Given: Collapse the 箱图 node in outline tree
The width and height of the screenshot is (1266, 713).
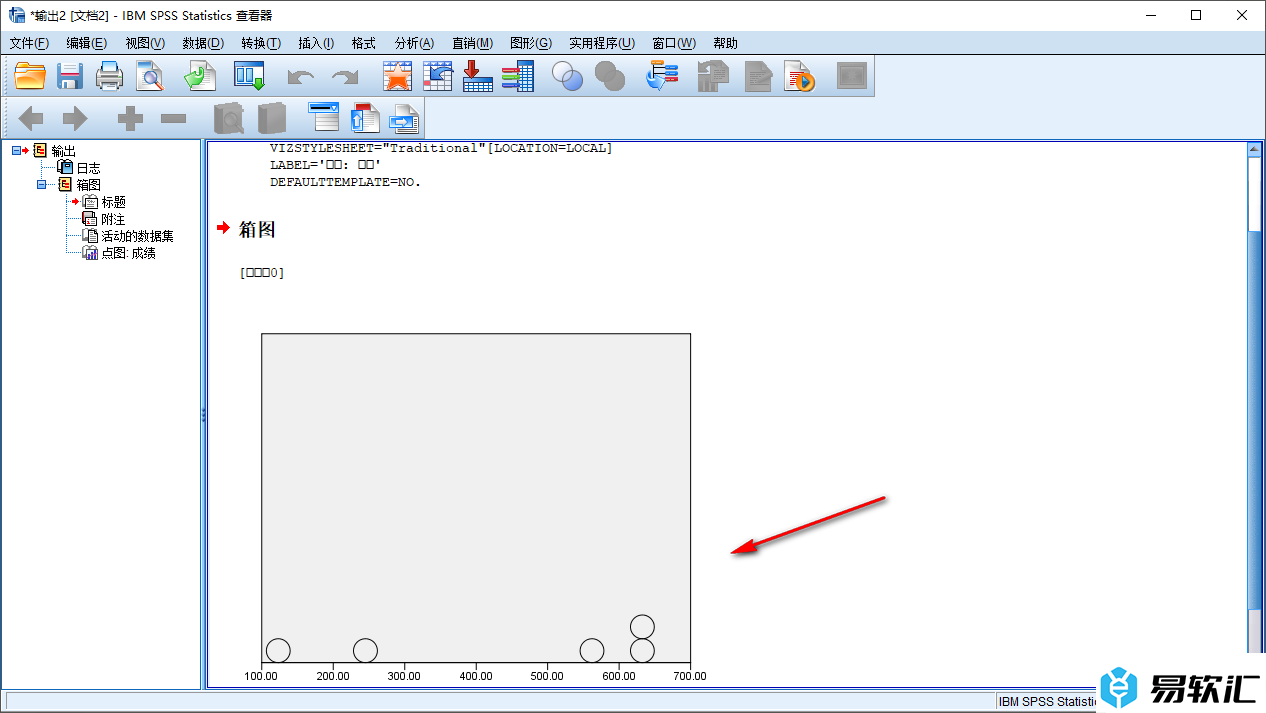Looking at the screenshot, I should coord(42,185).
